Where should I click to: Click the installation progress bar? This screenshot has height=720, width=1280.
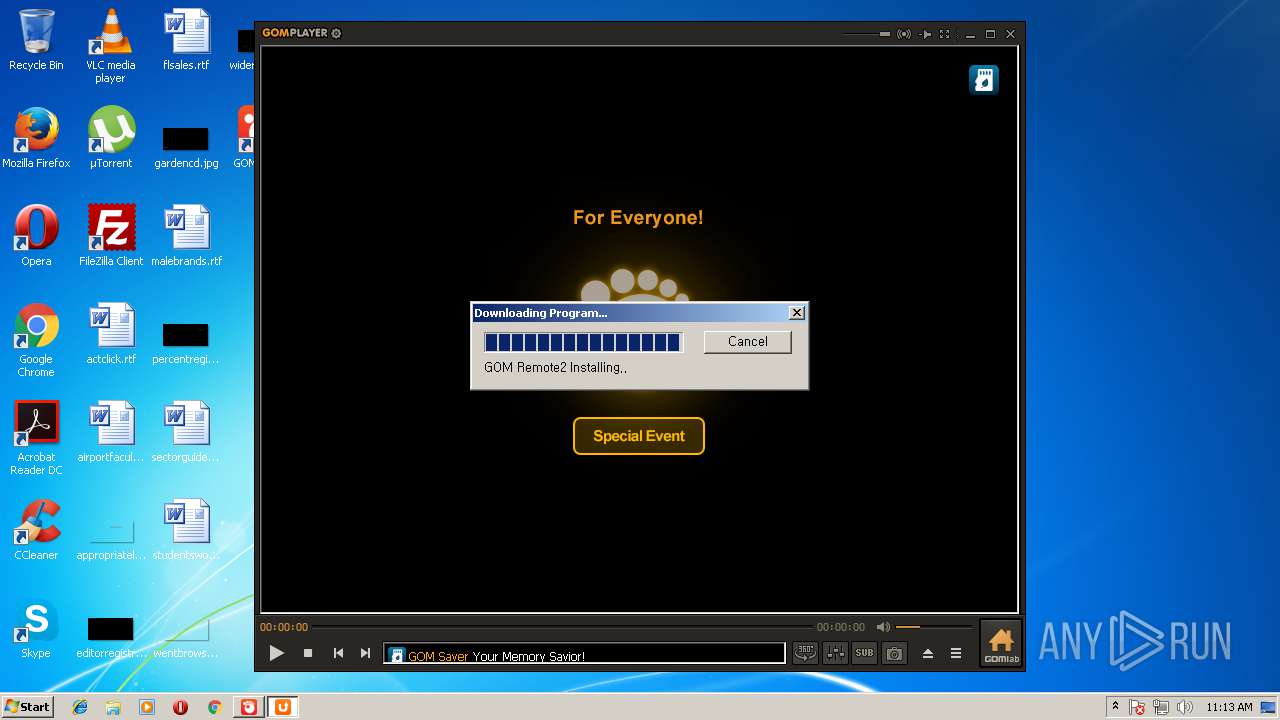coord(583,342)
